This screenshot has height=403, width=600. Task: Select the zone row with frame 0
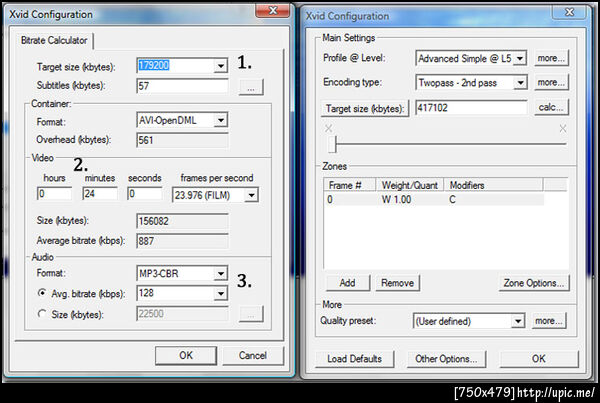[434, 199]
